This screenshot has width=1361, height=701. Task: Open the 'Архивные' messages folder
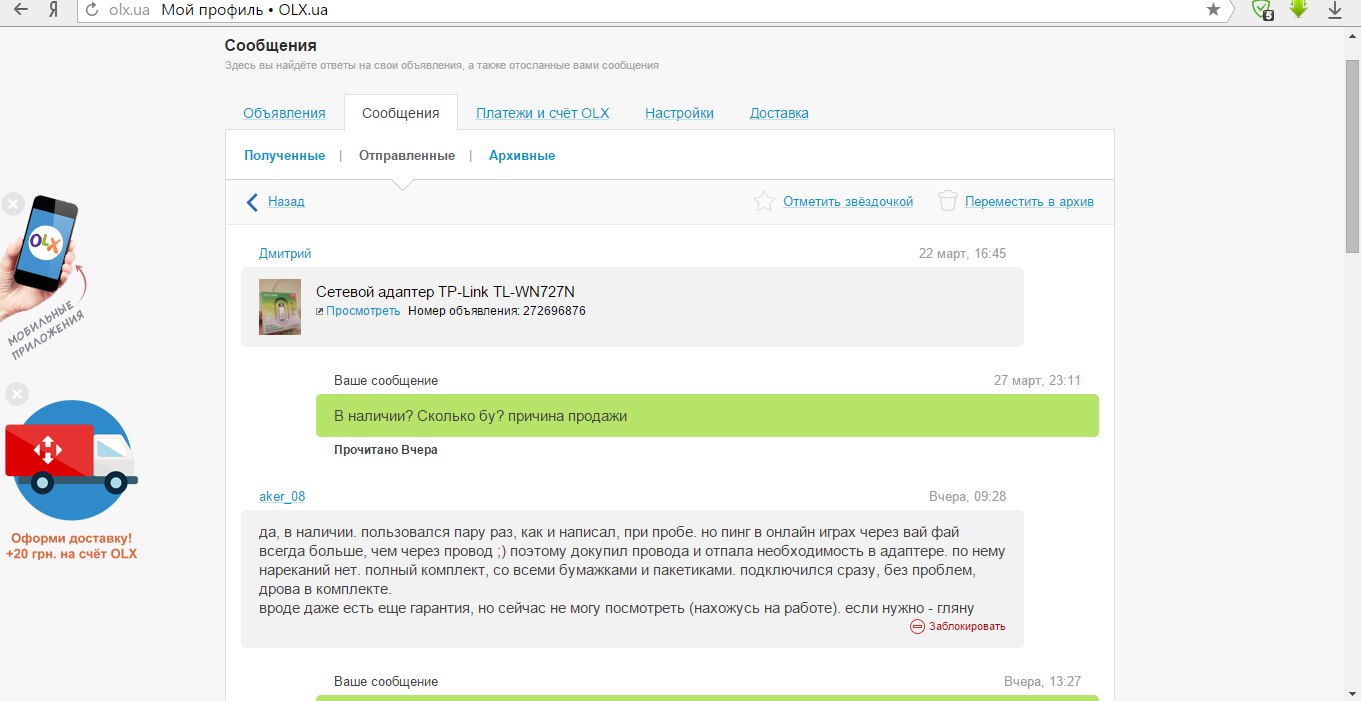pos(522,156)
